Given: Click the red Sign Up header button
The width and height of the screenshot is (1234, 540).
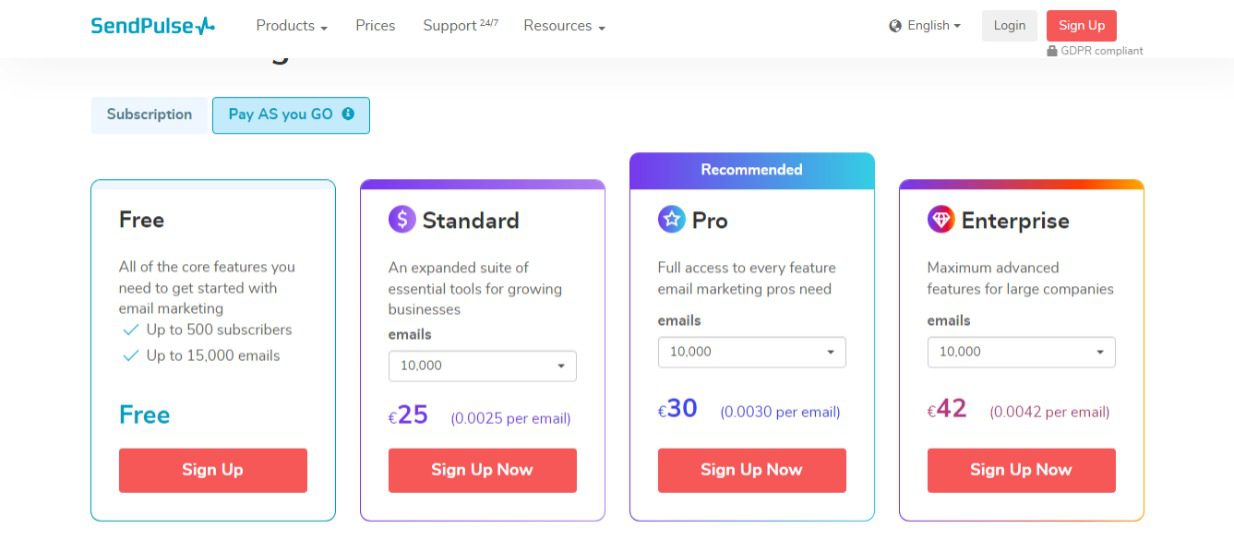Looking at the screenshot, I should pos(1082,26).
